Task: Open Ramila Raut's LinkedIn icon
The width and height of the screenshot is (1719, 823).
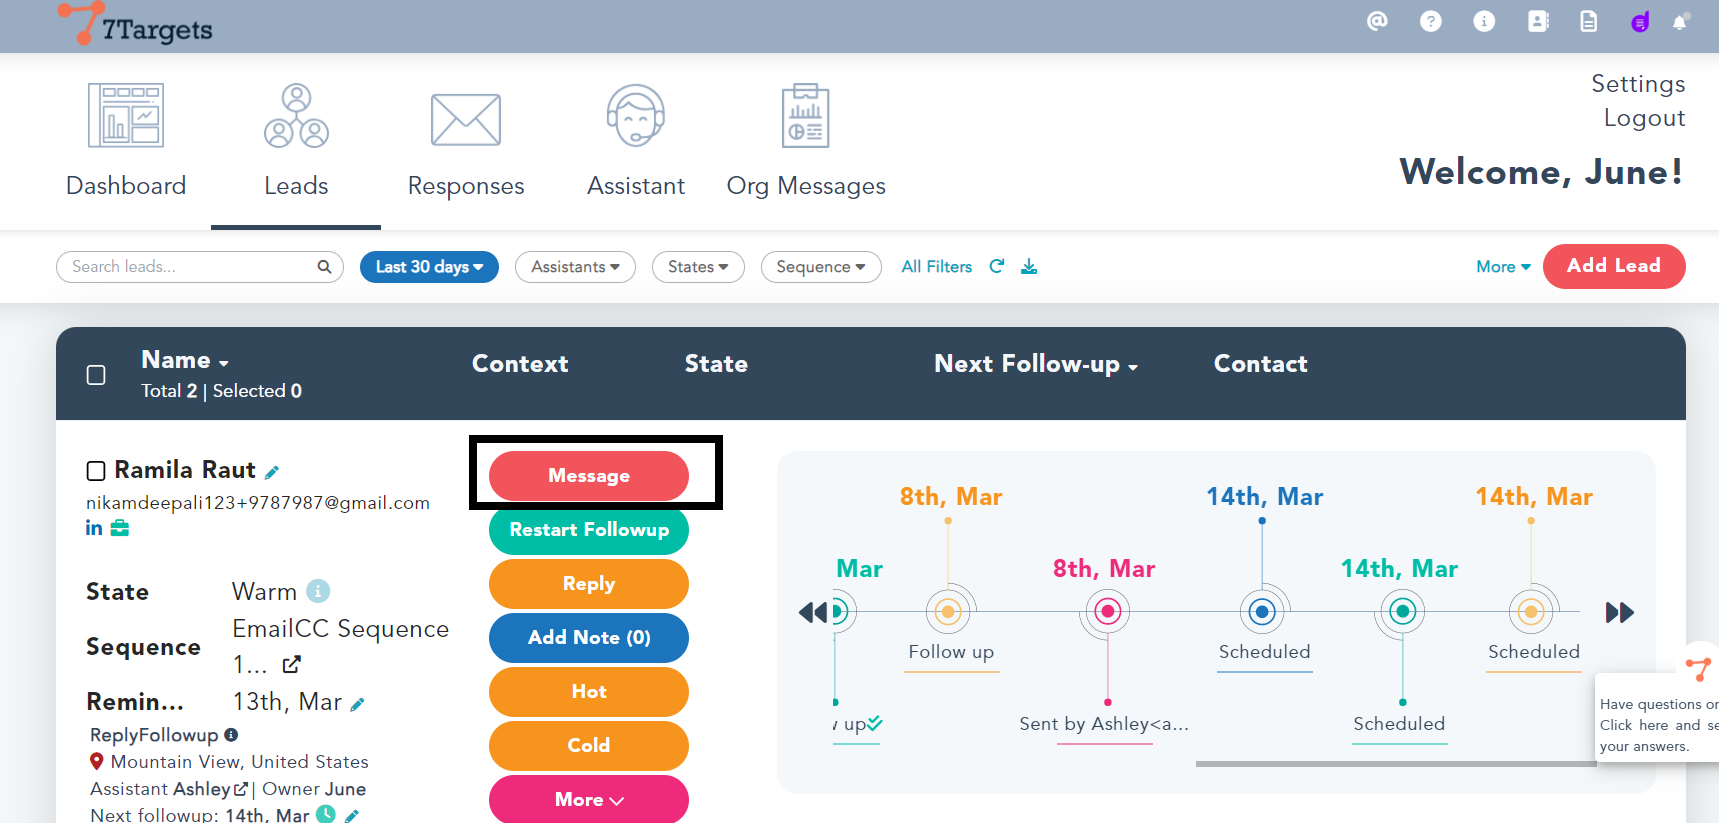Action: coord(94,528)
